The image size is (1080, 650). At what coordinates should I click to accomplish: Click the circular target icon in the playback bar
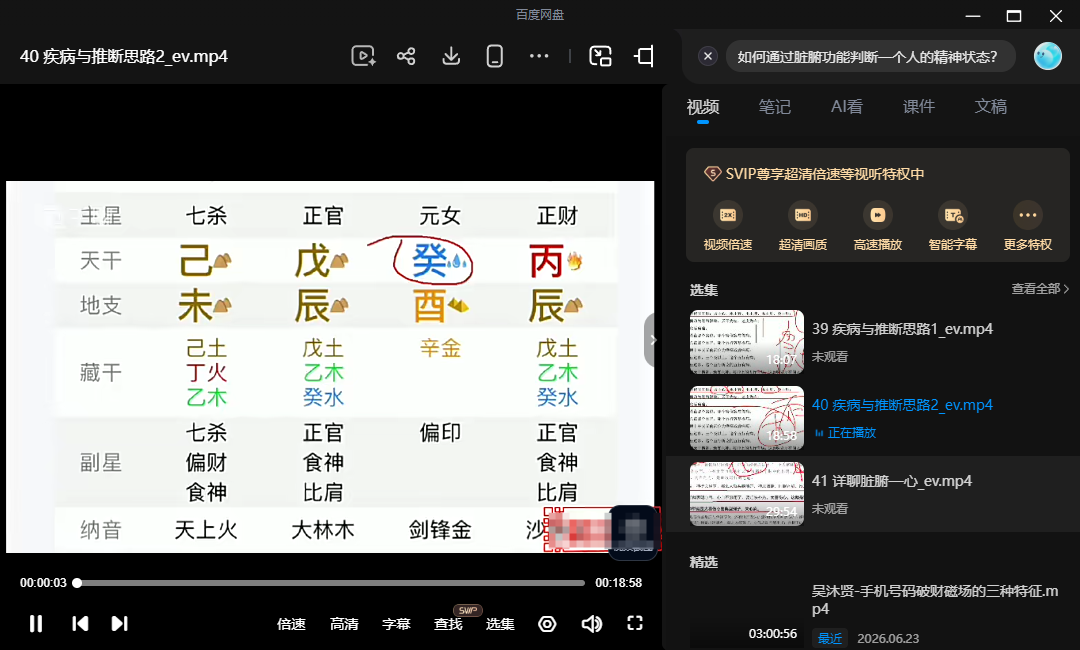[x=547, y=624]
